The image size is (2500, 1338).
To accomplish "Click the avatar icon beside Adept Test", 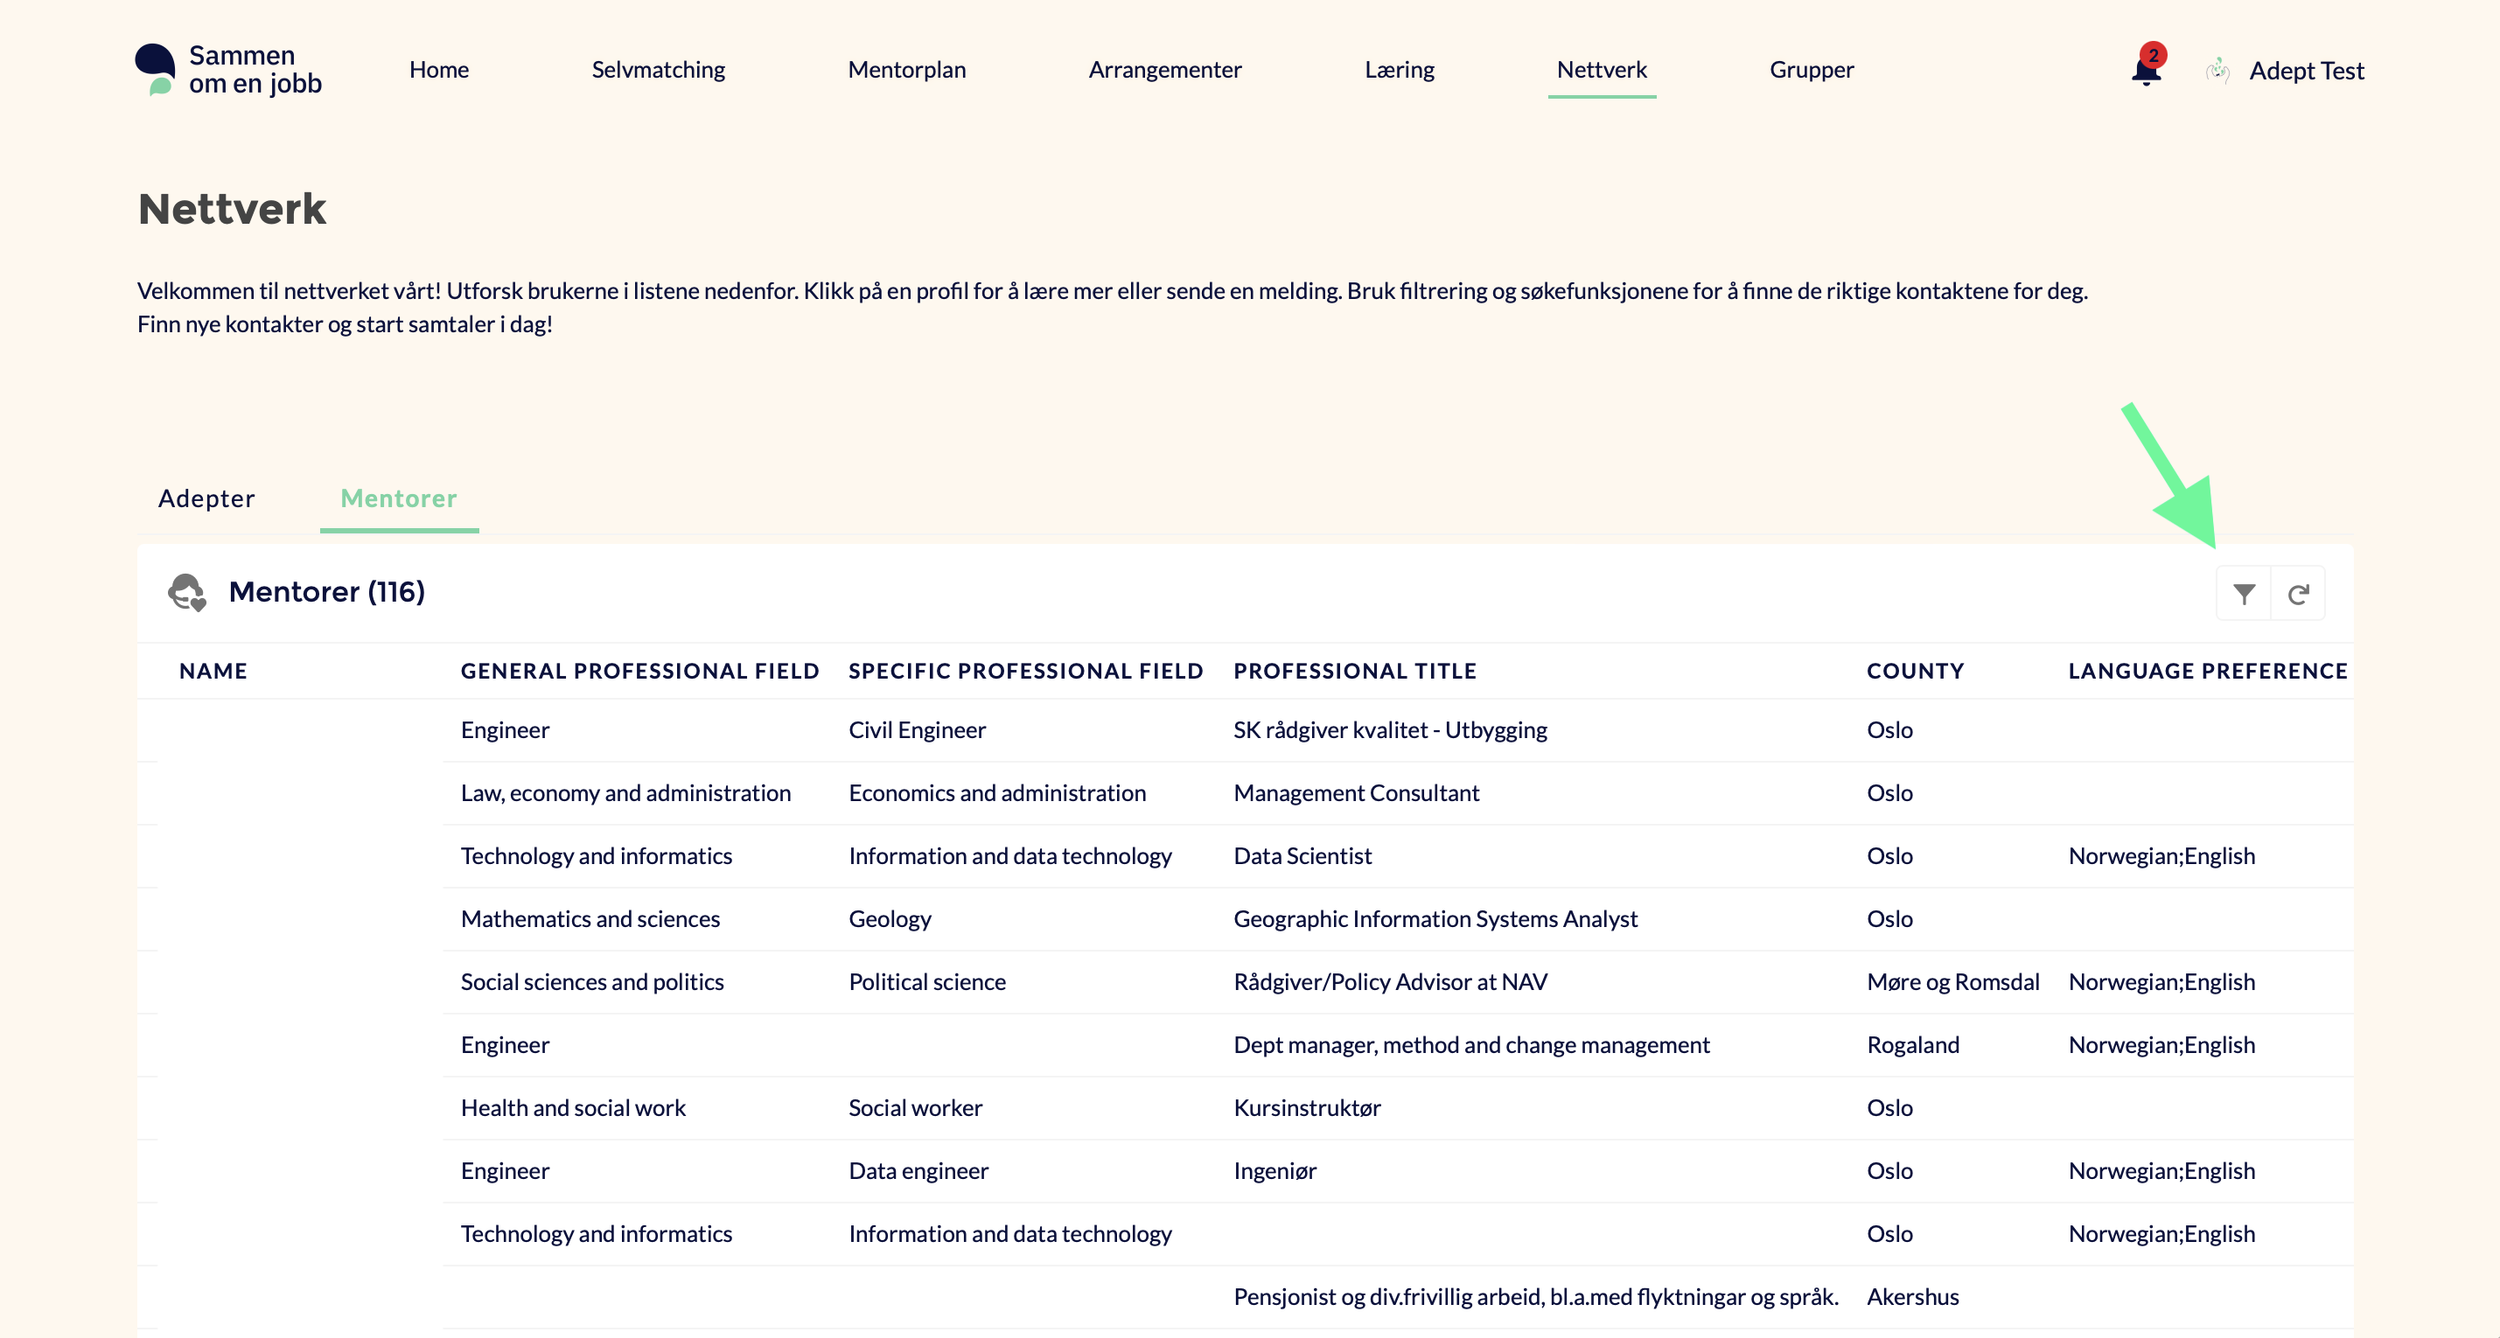I will 2218,70.
